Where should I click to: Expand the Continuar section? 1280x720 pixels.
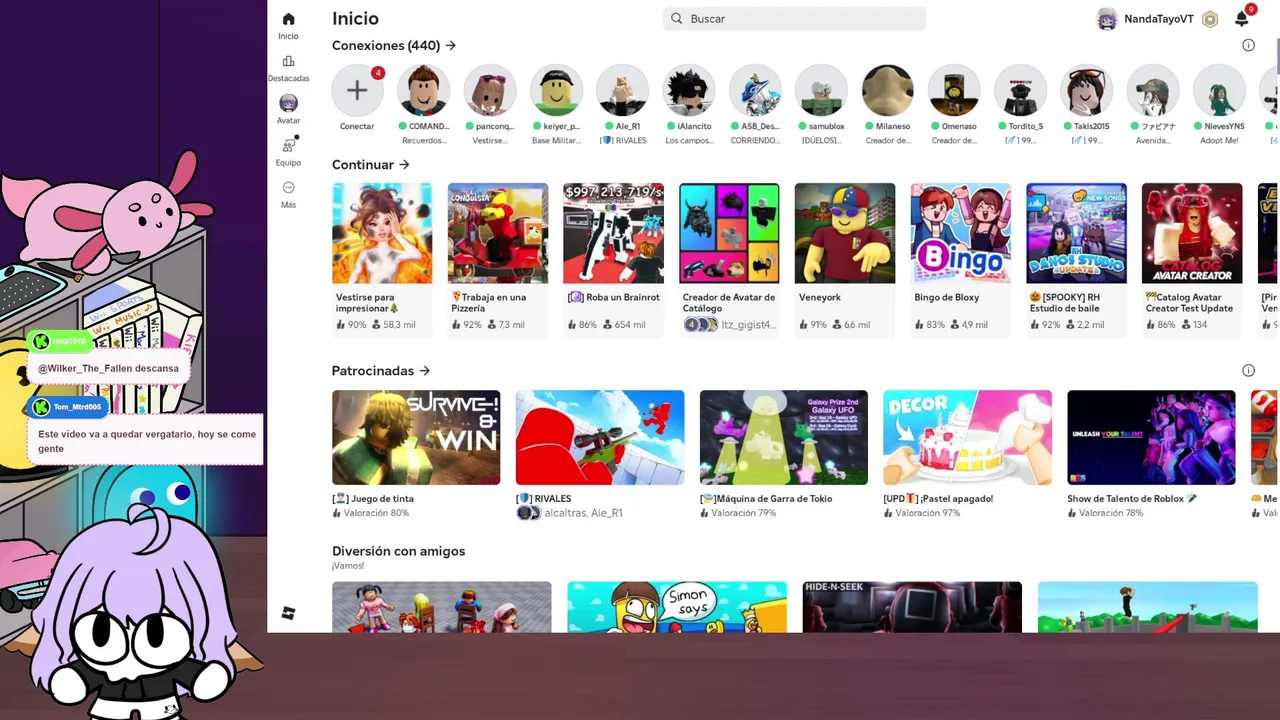tap(371, 164)
